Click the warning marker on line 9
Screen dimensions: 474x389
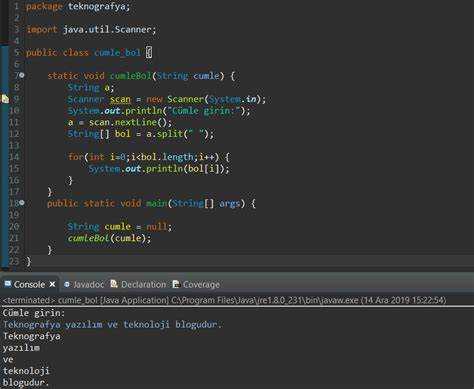pos(5,99)
